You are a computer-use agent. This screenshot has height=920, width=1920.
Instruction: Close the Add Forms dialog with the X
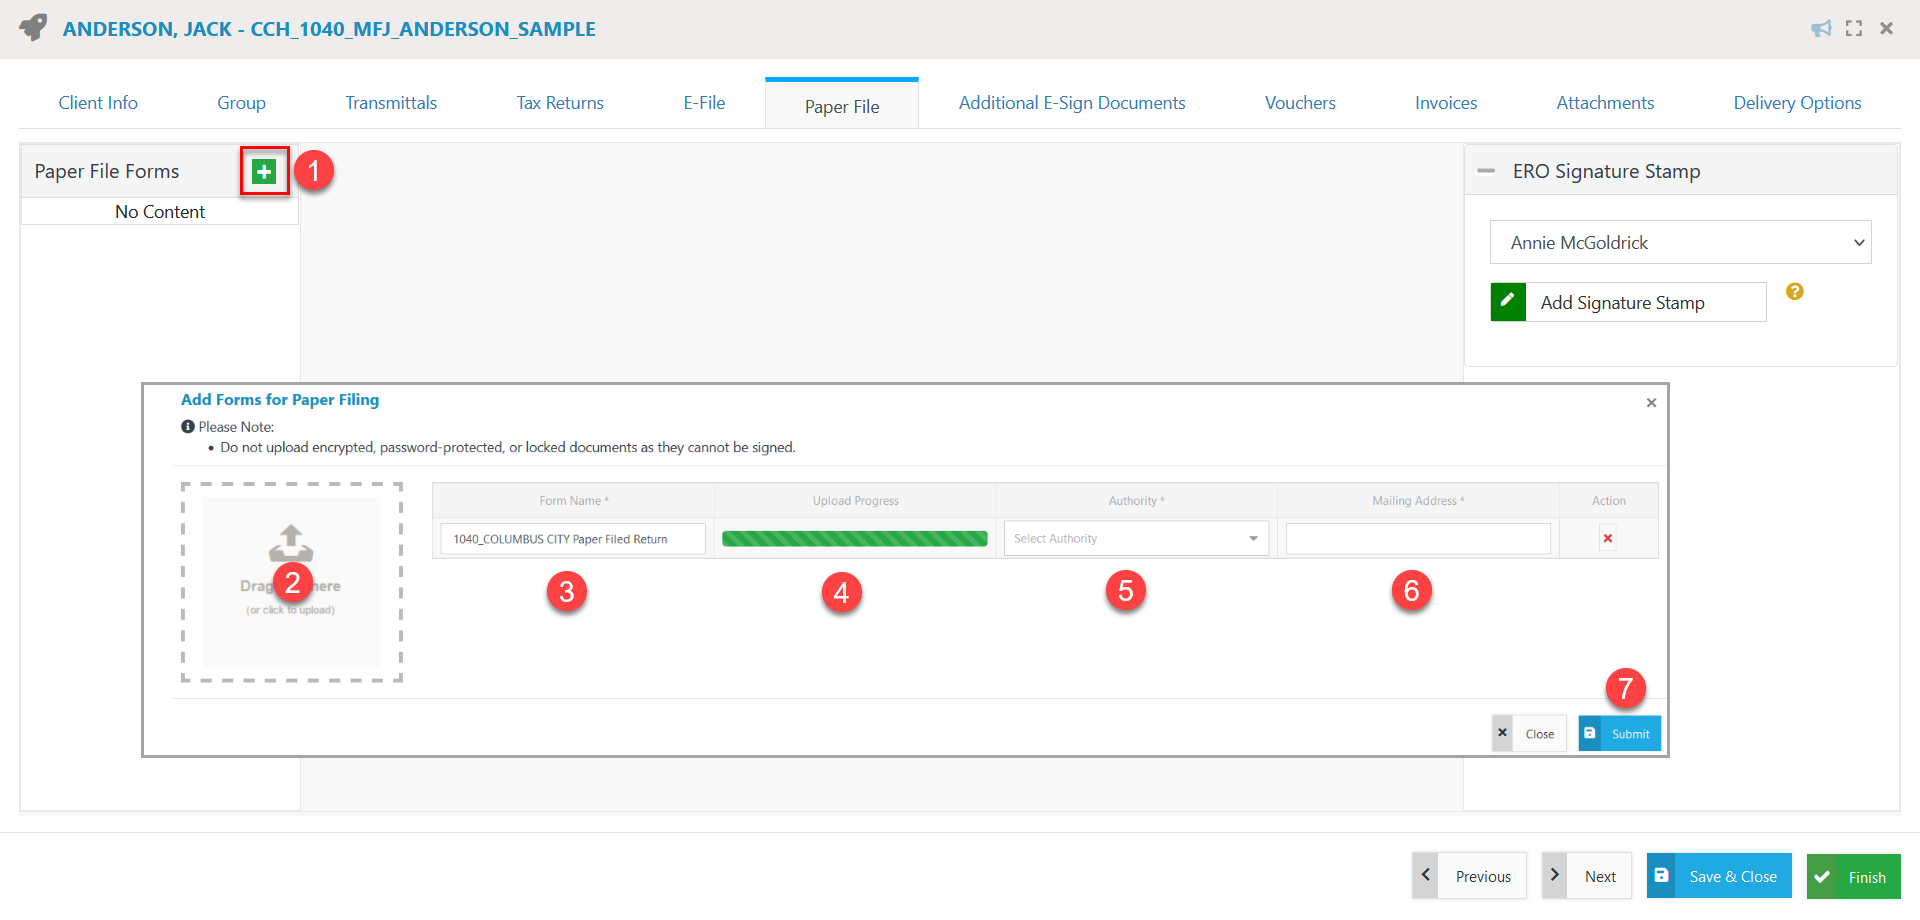pos(1651,402)
